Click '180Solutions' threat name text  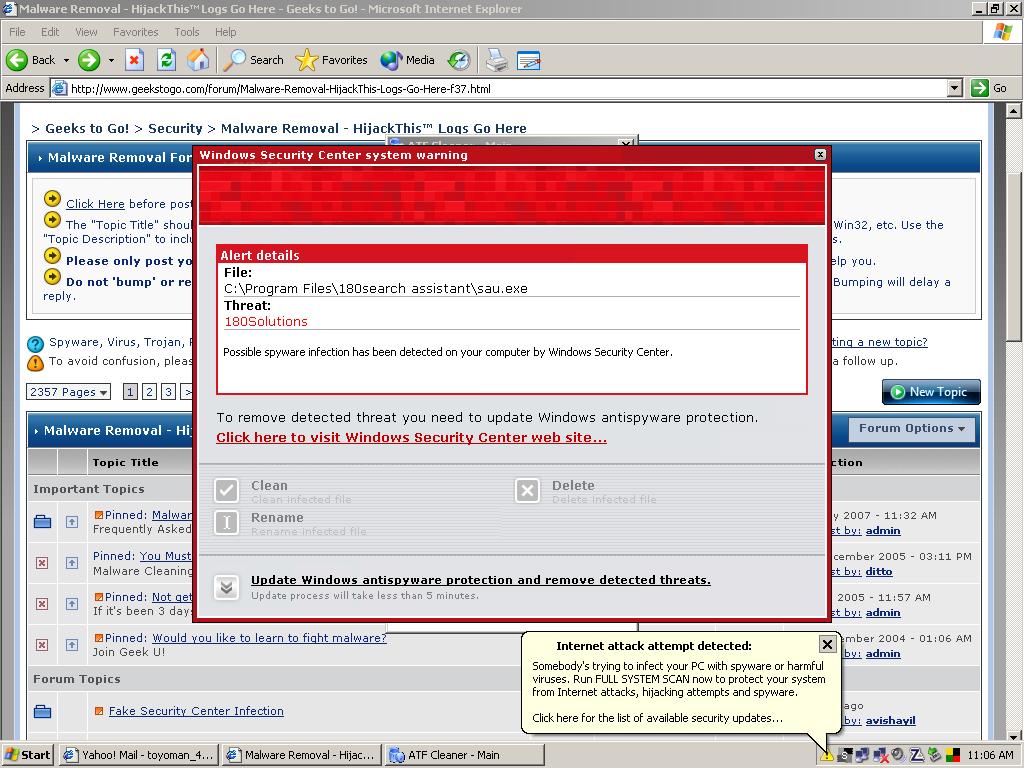(266, 321)
